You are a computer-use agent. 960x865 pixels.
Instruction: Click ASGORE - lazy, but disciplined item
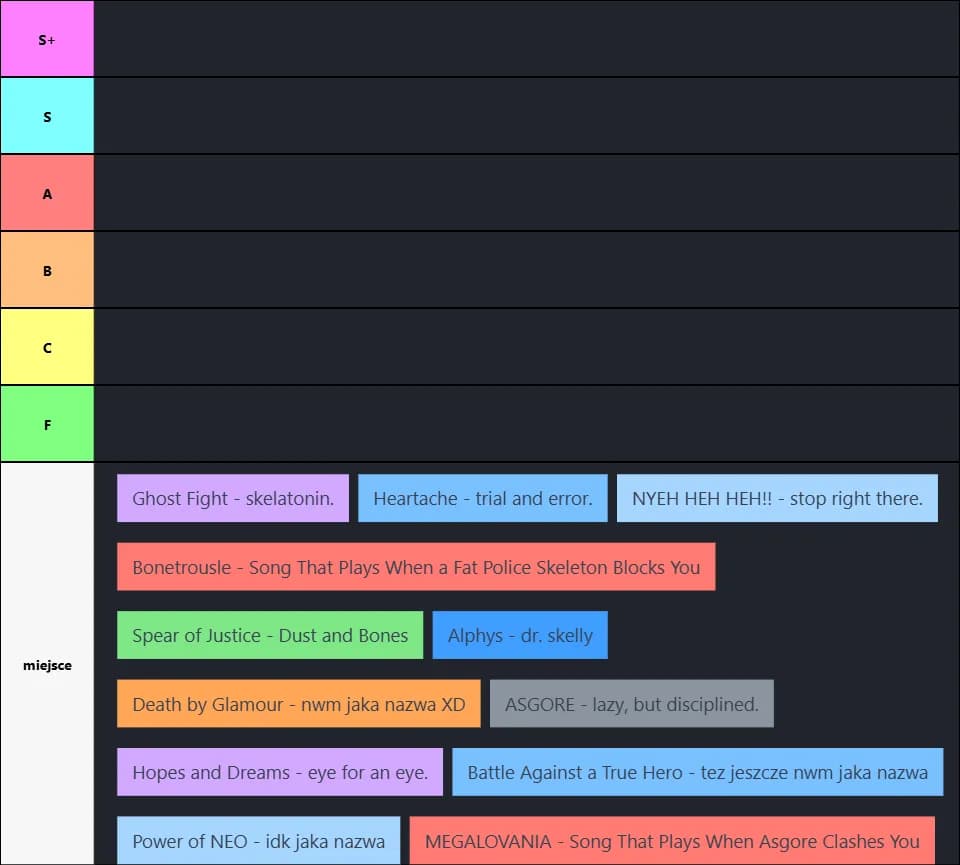click(632, 704)
